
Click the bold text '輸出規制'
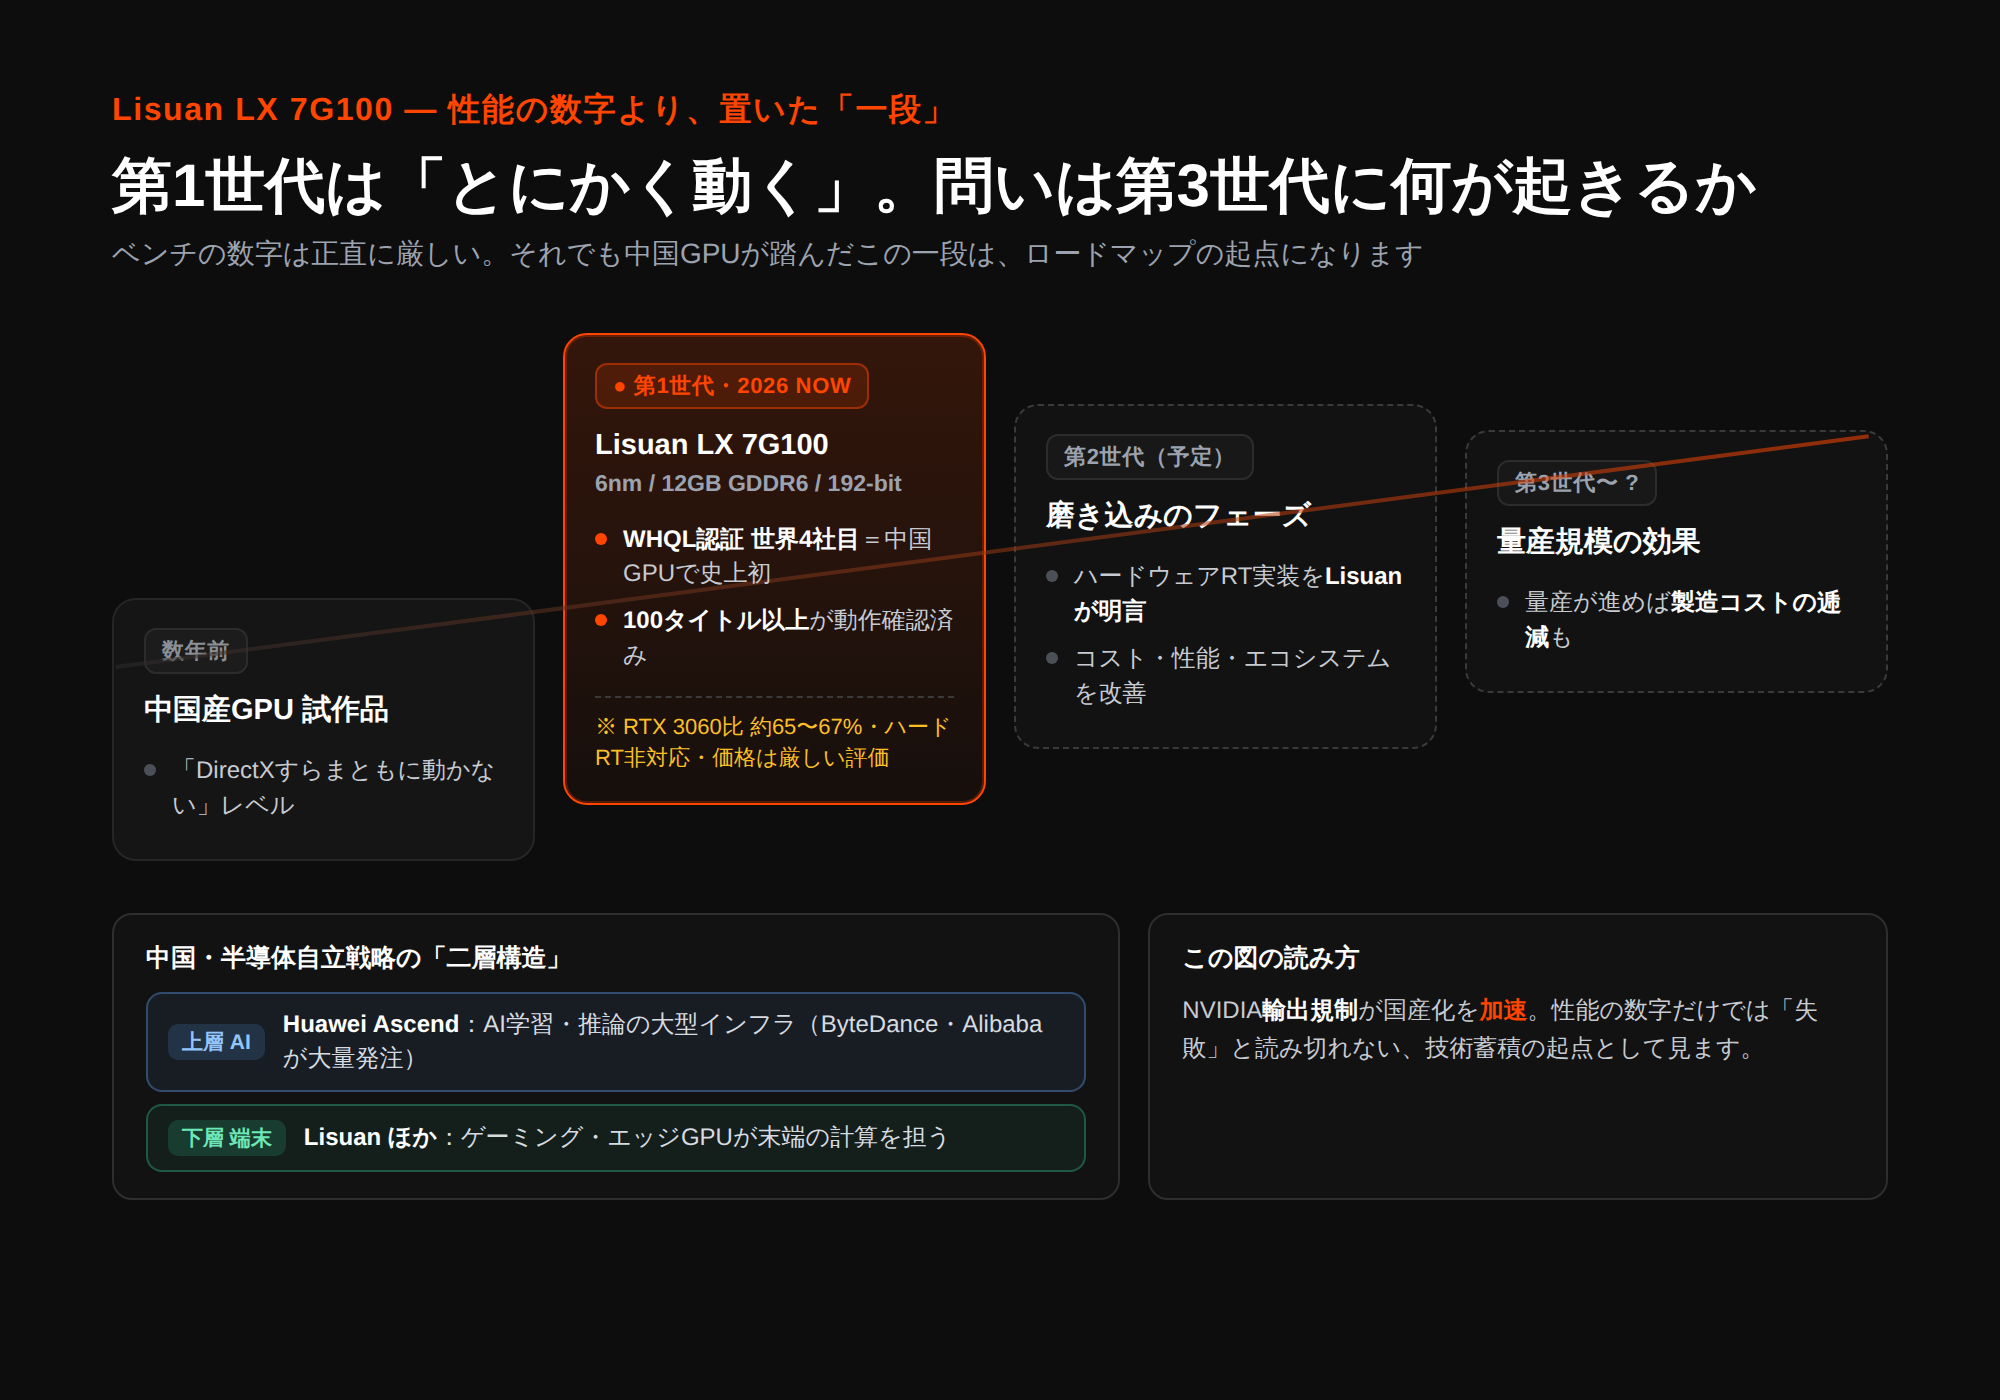[1310, 1010]
